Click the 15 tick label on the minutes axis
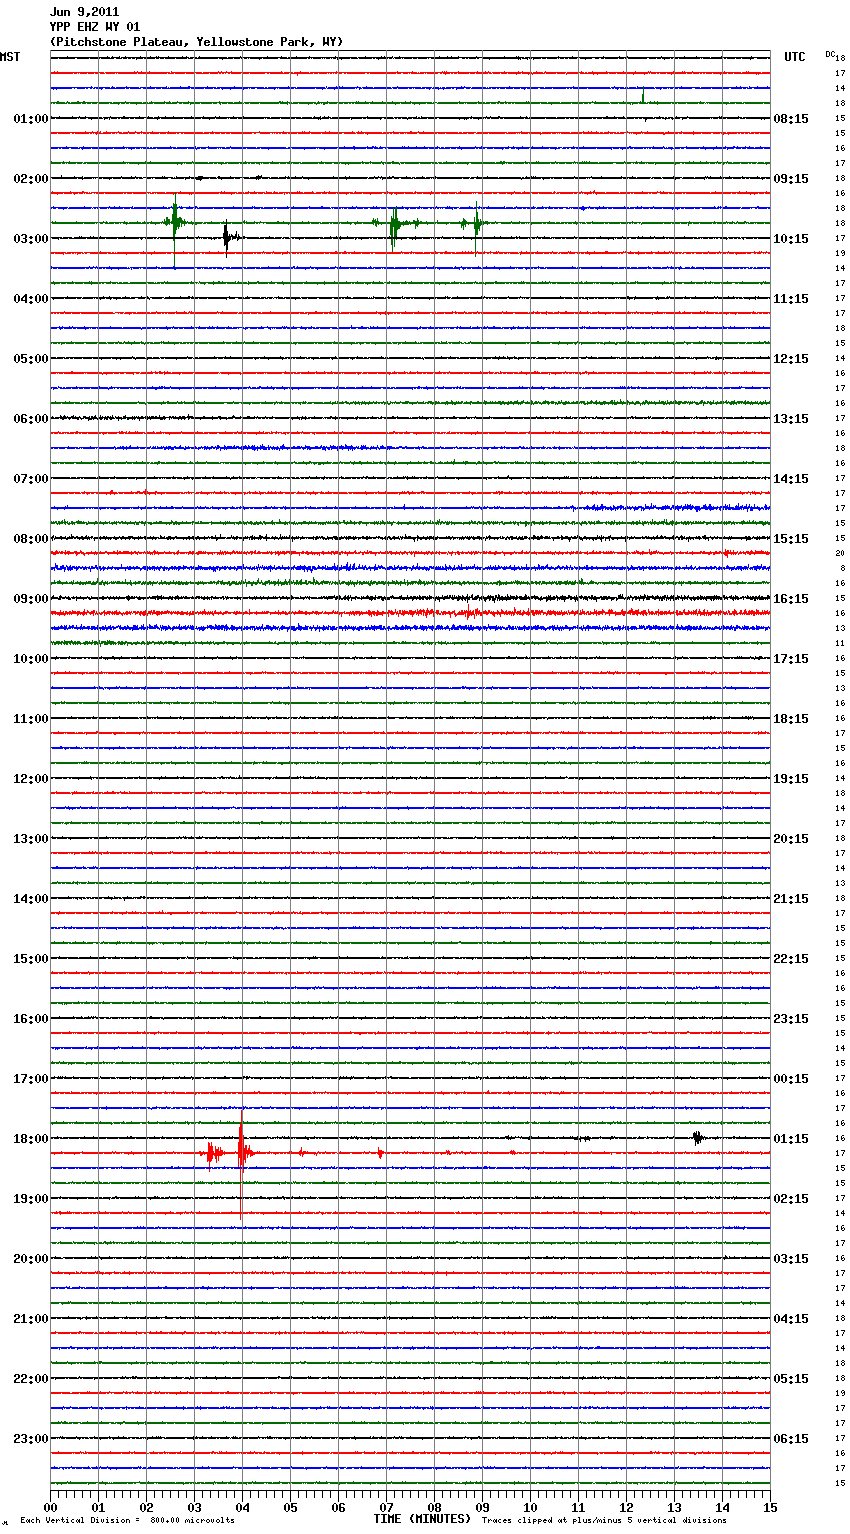Viewport: 850px width, 1534px height. click(x=770, y=1507)
